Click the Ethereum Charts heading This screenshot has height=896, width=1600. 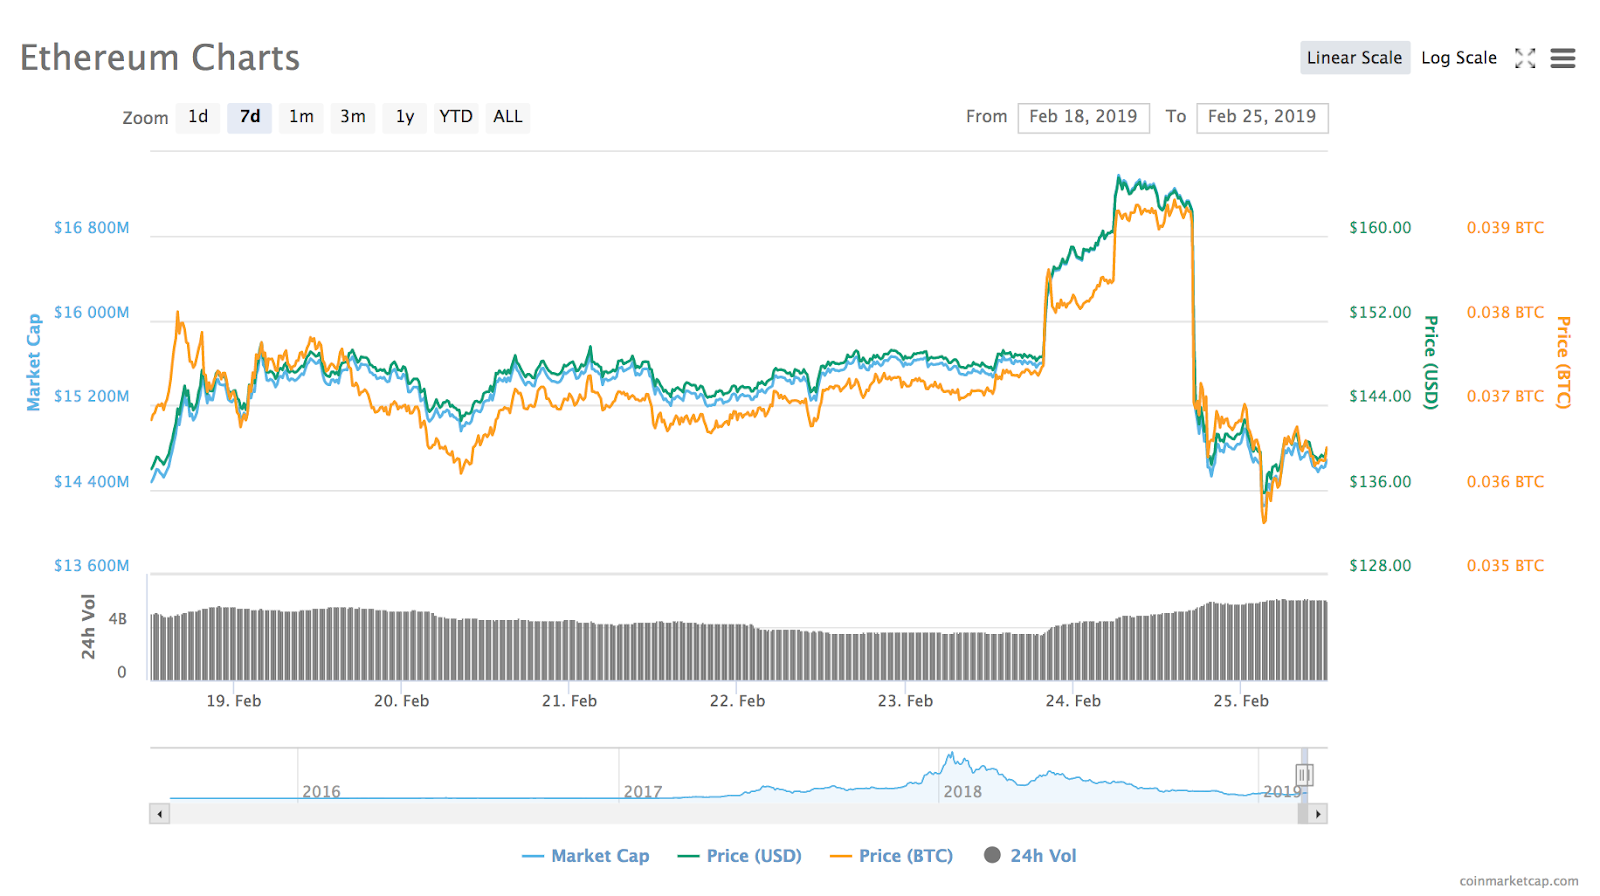coord(160,58)
